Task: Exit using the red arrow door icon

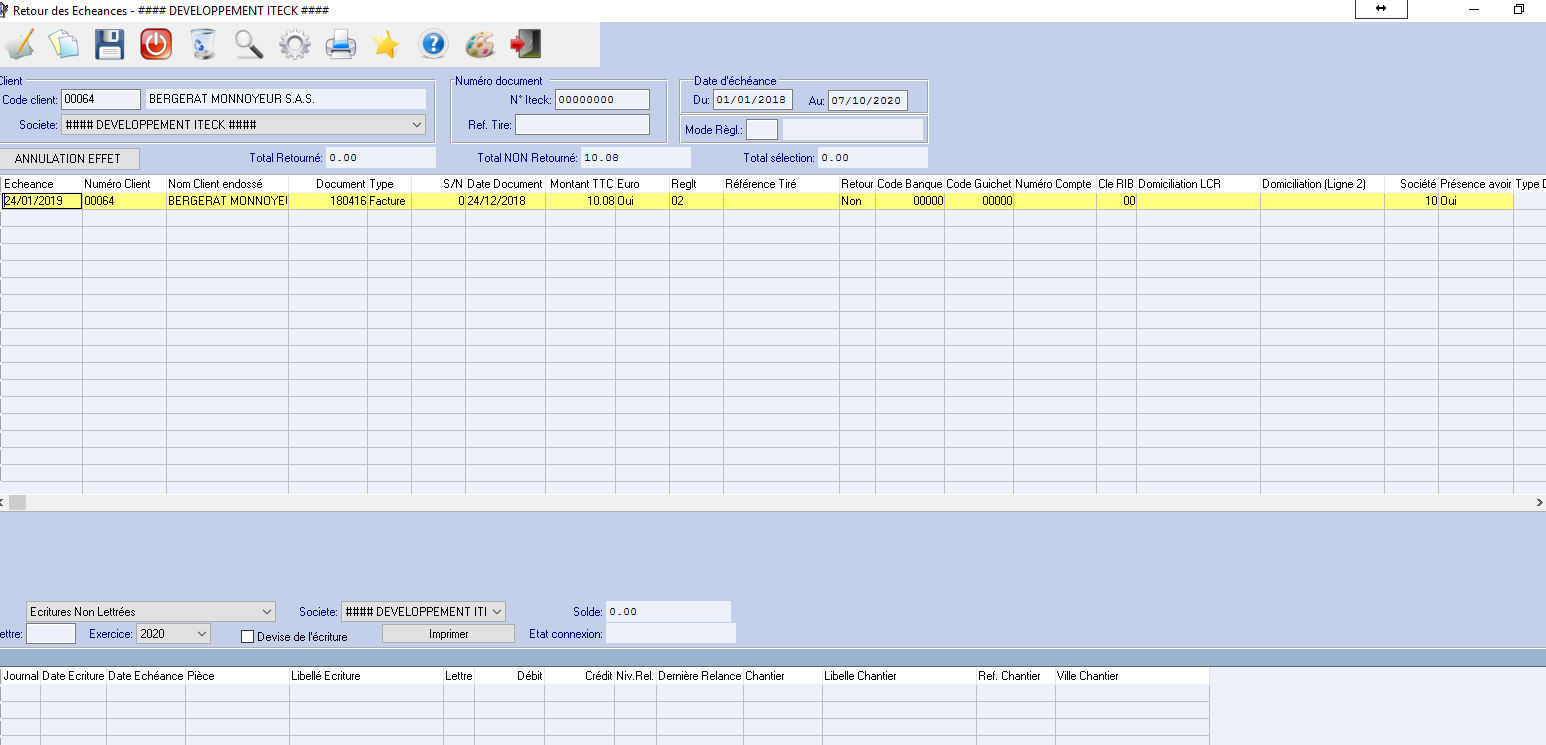Action: [x=525, y=44]
